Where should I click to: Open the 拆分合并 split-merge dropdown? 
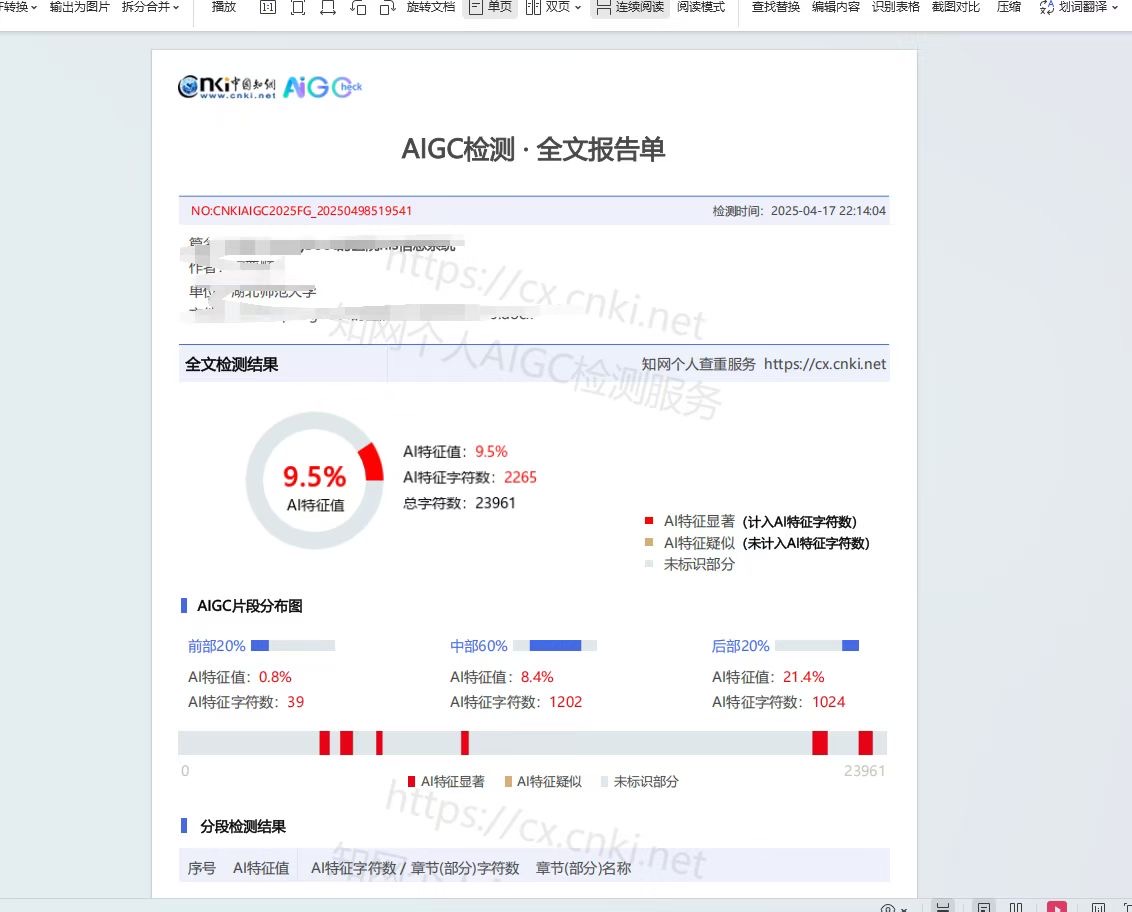click(148, 8)
